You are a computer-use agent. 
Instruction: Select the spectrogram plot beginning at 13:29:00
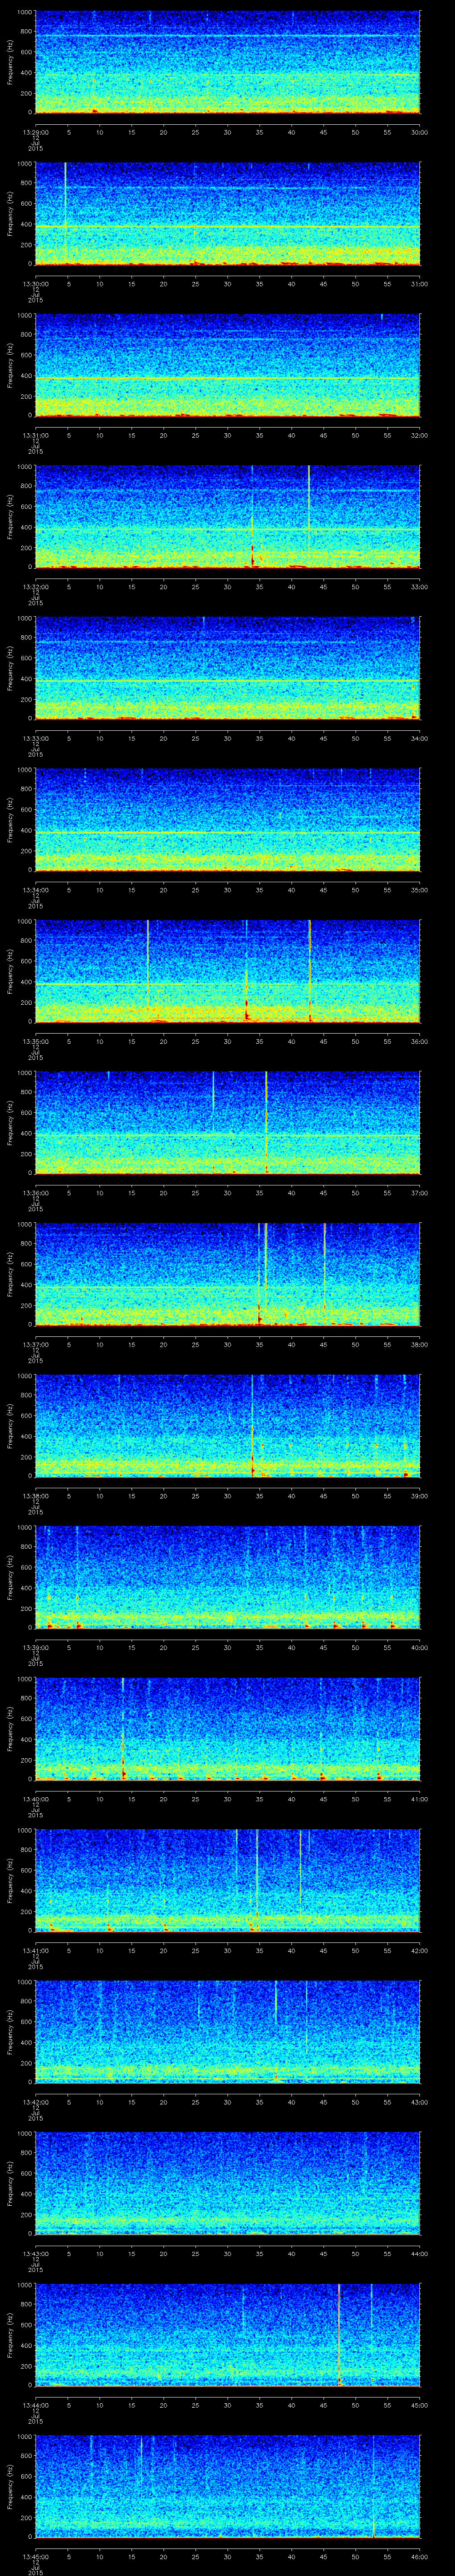point(227,62)
